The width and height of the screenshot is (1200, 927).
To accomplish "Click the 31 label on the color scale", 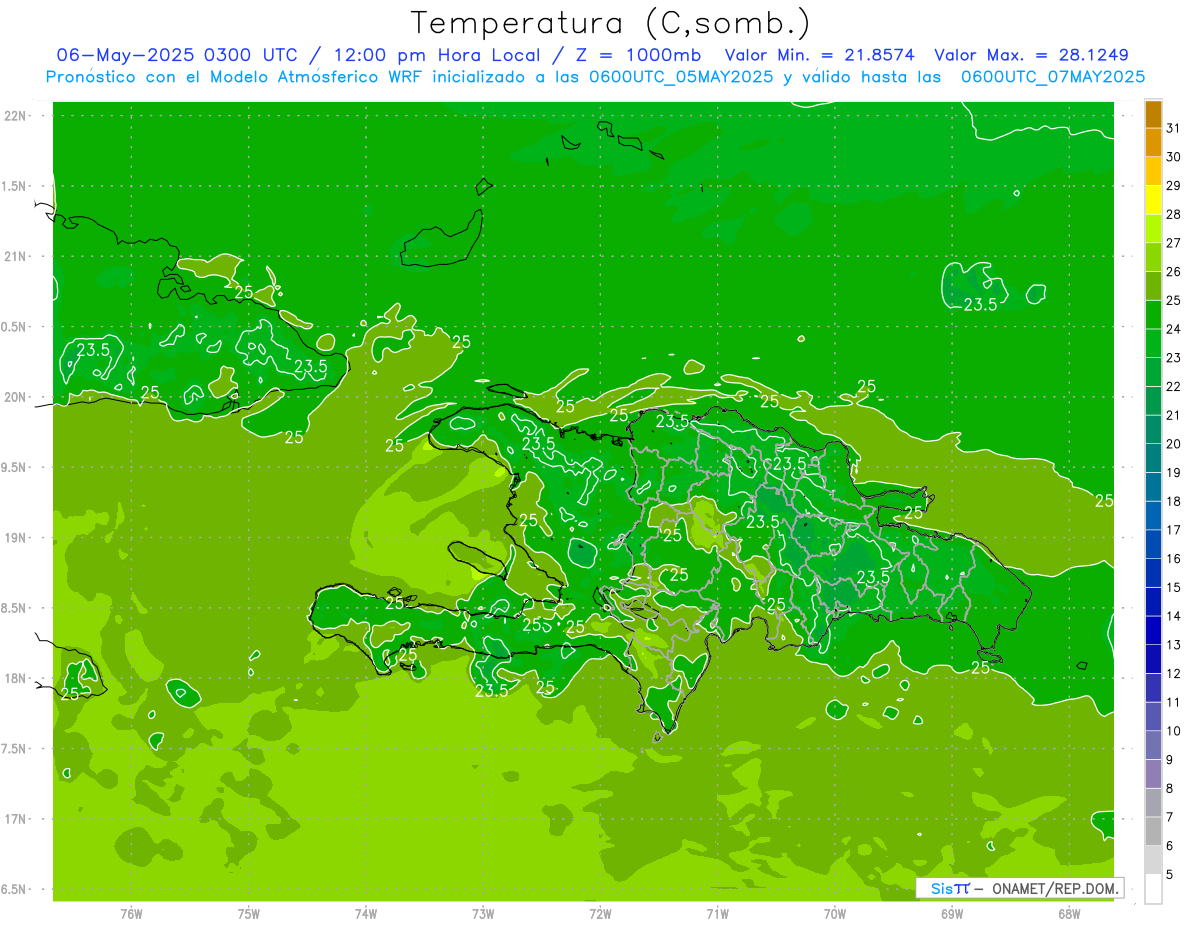I will point(1174,128).
